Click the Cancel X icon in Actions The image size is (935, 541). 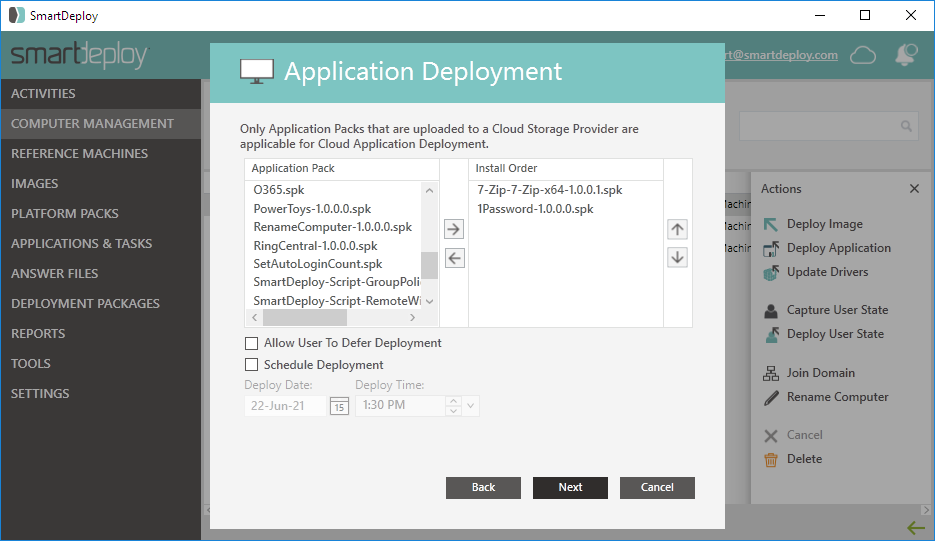click(770, 436)
